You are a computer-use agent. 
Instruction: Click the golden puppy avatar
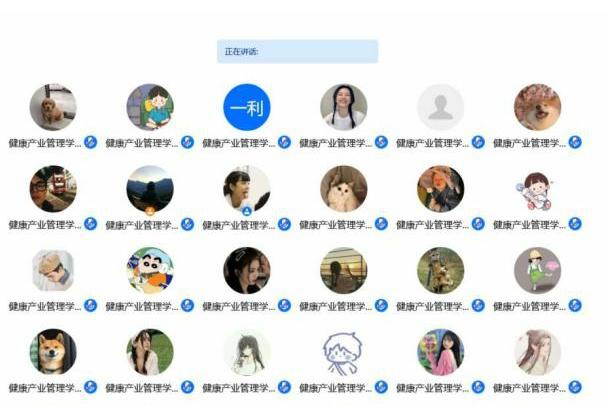tap(53, 107)
